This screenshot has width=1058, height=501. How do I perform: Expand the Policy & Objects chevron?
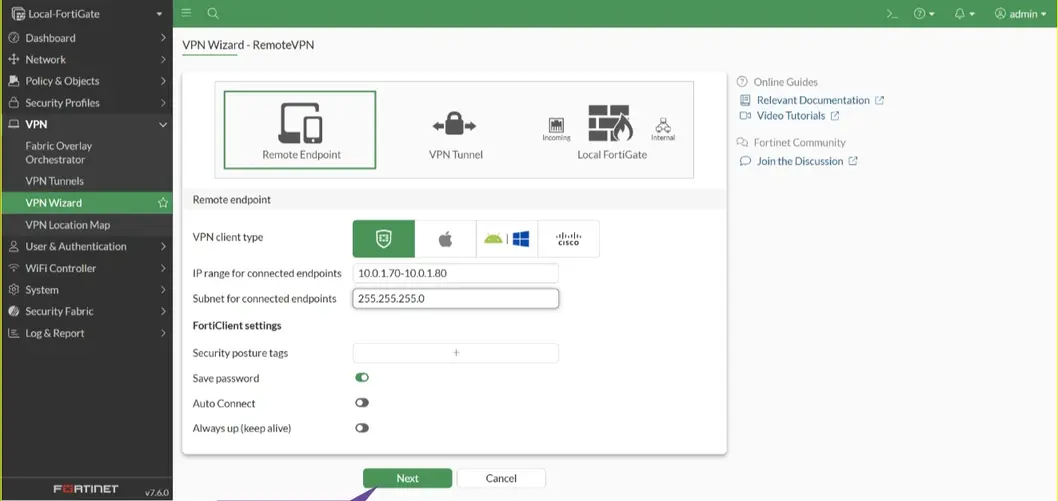(x=163, y=81)
